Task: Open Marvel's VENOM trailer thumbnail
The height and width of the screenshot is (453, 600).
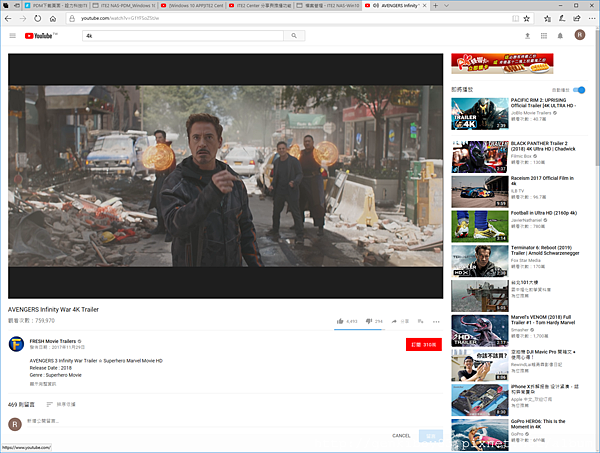Action: [480, 331]
